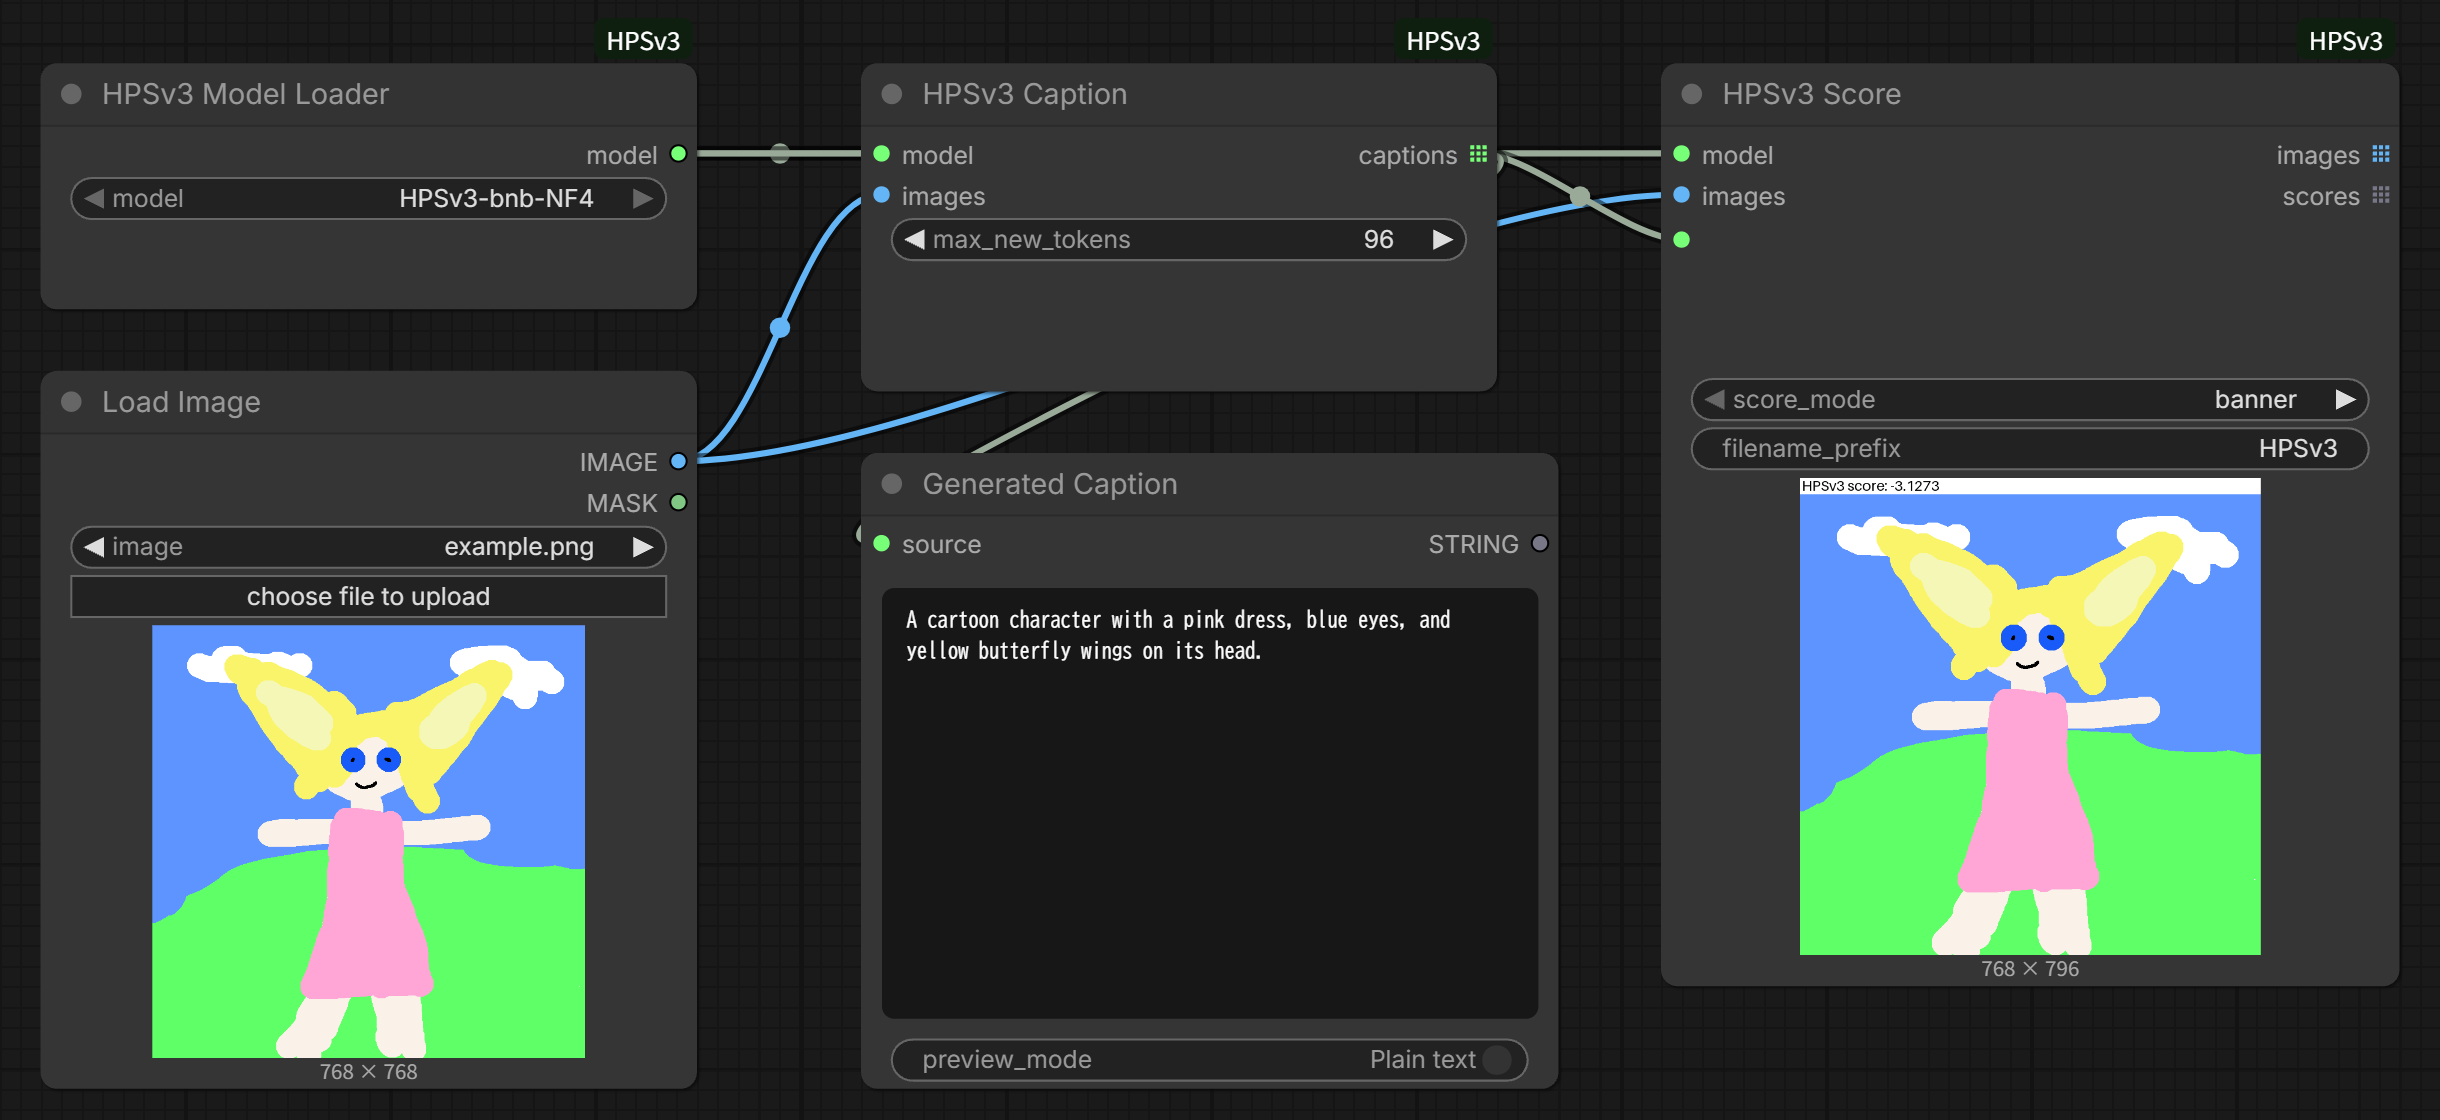Click STRING output socket on Generated Caption
This screenshot has width=2440, height=1120.
[1540, 543]
